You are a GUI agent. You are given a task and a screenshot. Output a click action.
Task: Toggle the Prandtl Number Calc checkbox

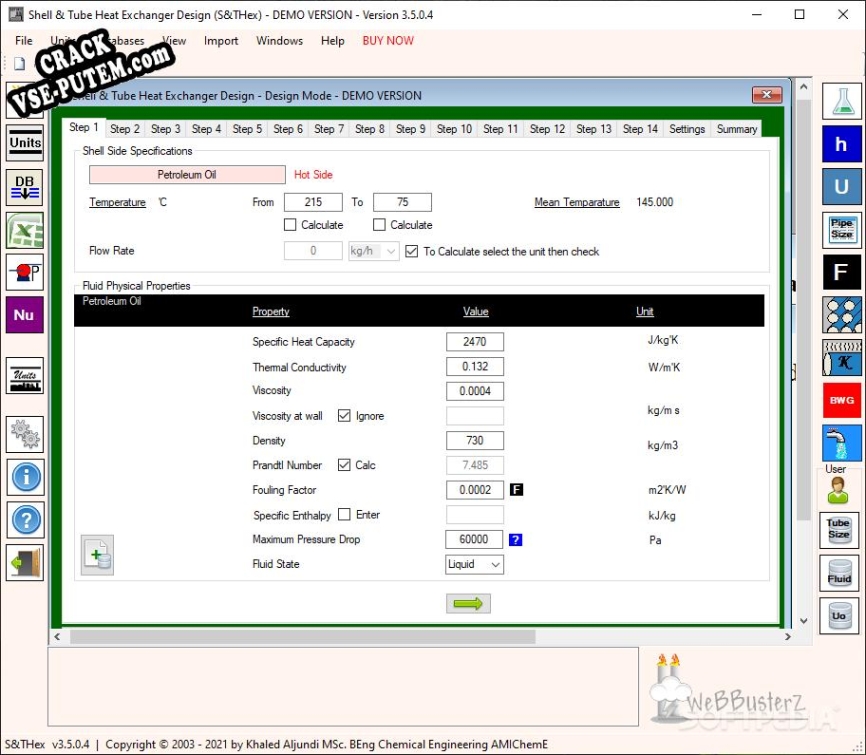click(344, 465)
